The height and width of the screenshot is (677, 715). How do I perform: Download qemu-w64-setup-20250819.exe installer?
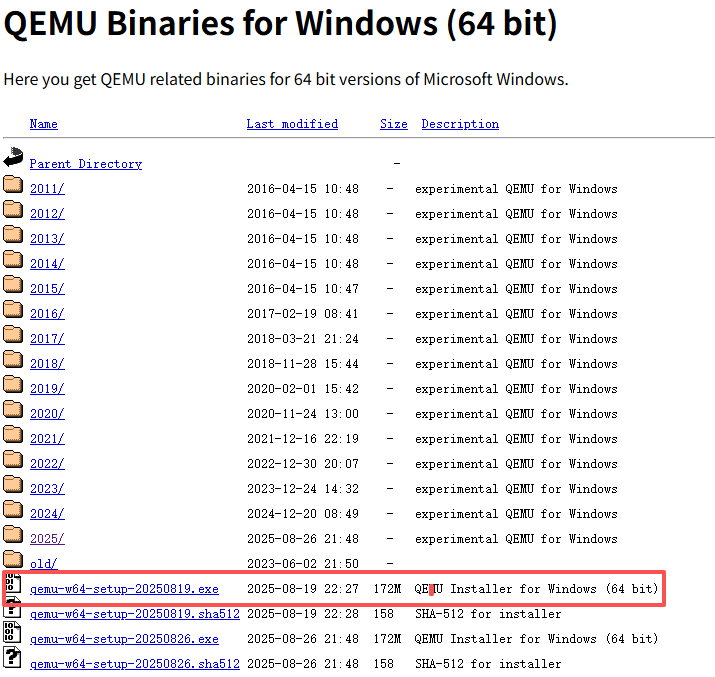(x=124, y=589)
